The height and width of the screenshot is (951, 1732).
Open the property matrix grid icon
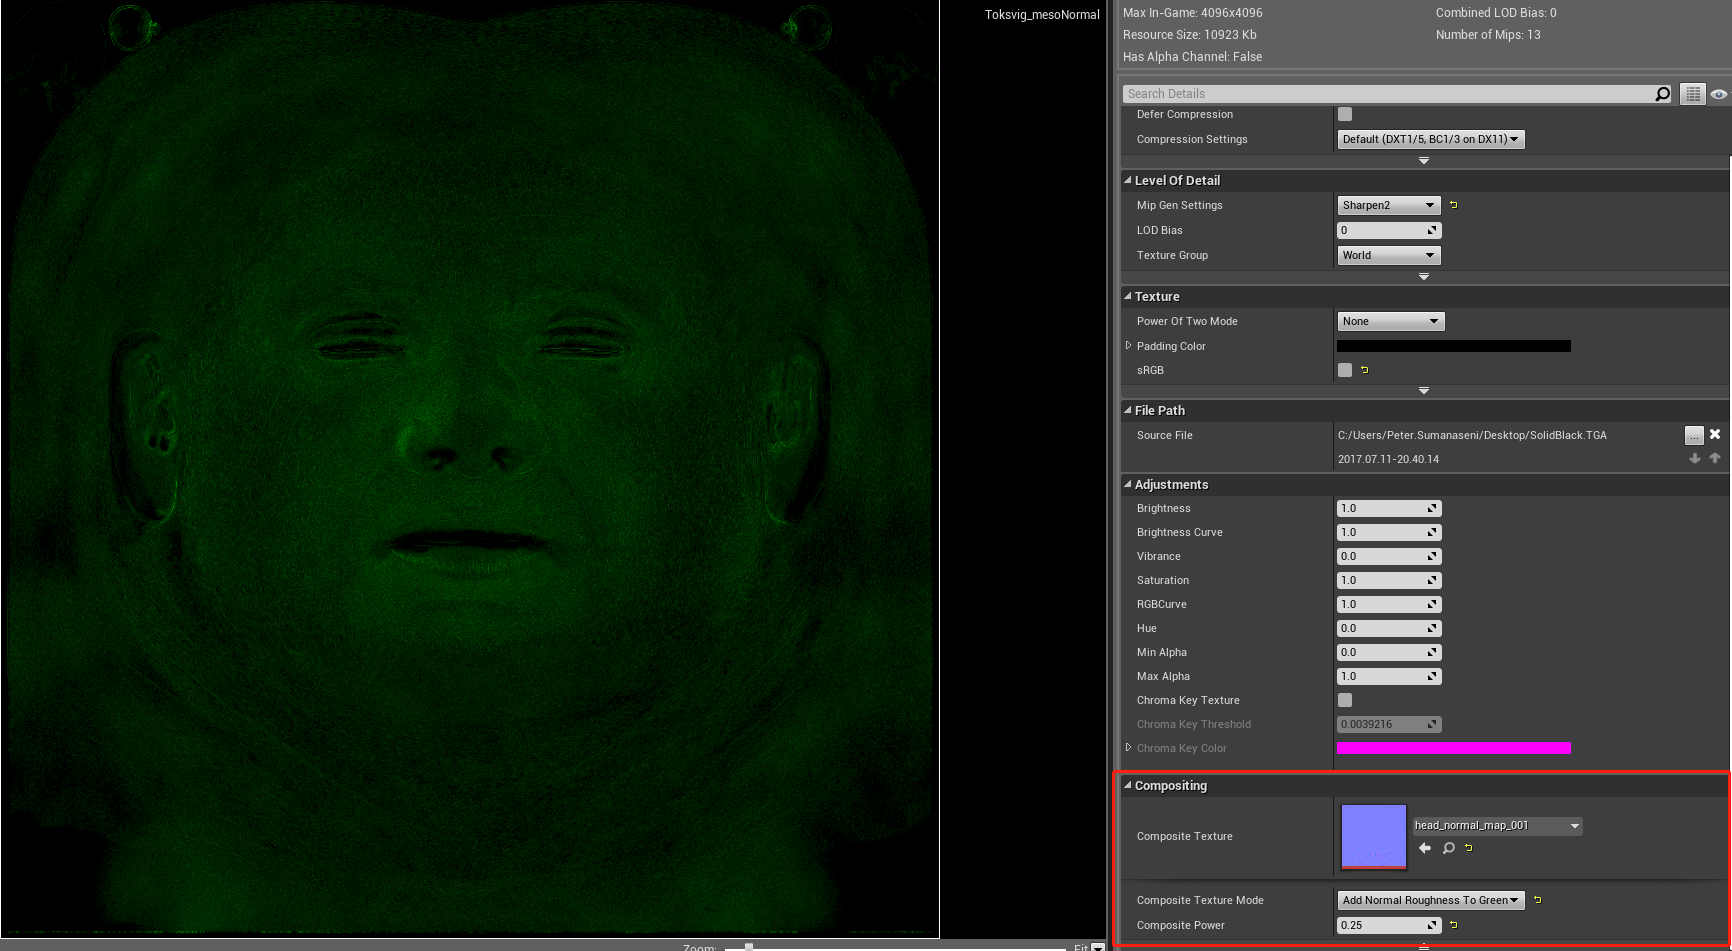[1692, 94]
